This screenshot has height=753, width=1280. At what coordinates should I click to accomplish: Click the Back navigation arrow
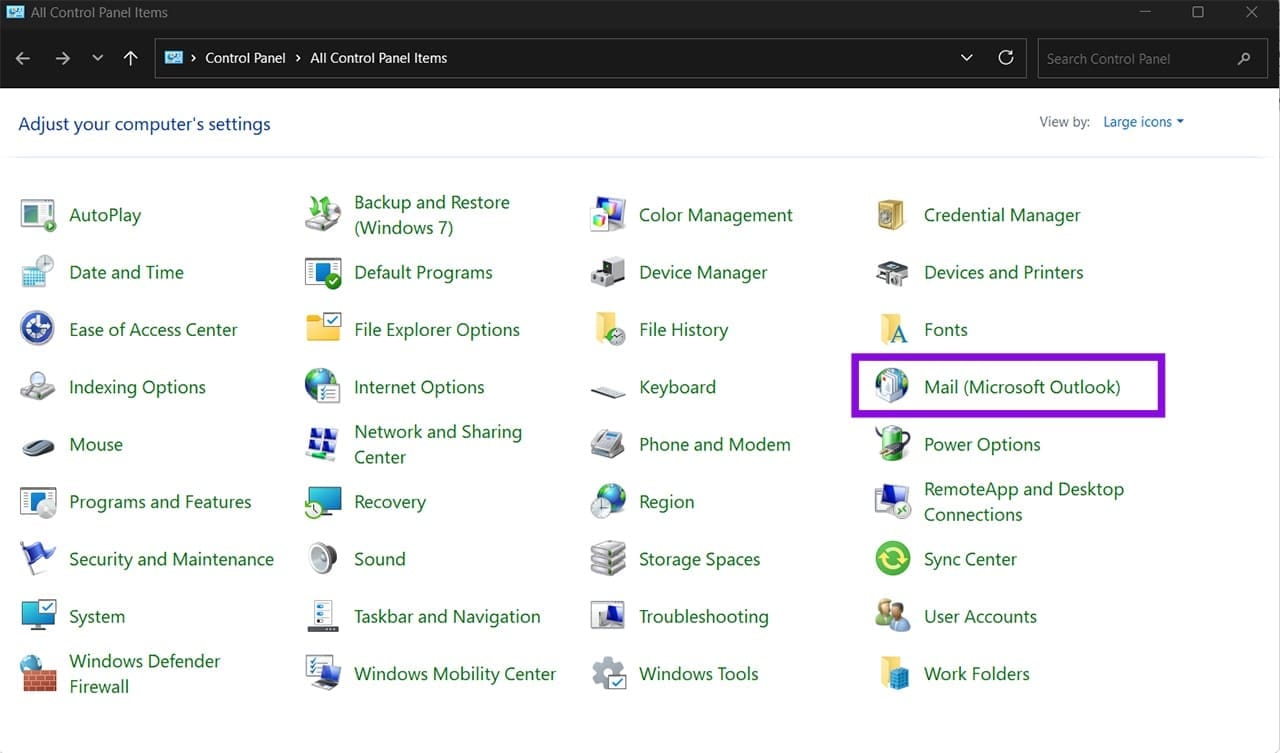coord(23,58)
